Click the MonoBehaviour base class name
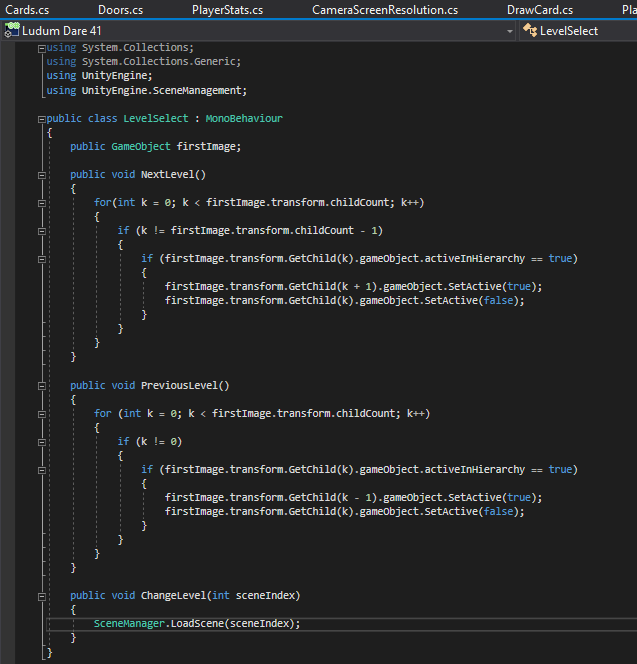The height and width of the screenshot is (664, 637). click(244, 118)
